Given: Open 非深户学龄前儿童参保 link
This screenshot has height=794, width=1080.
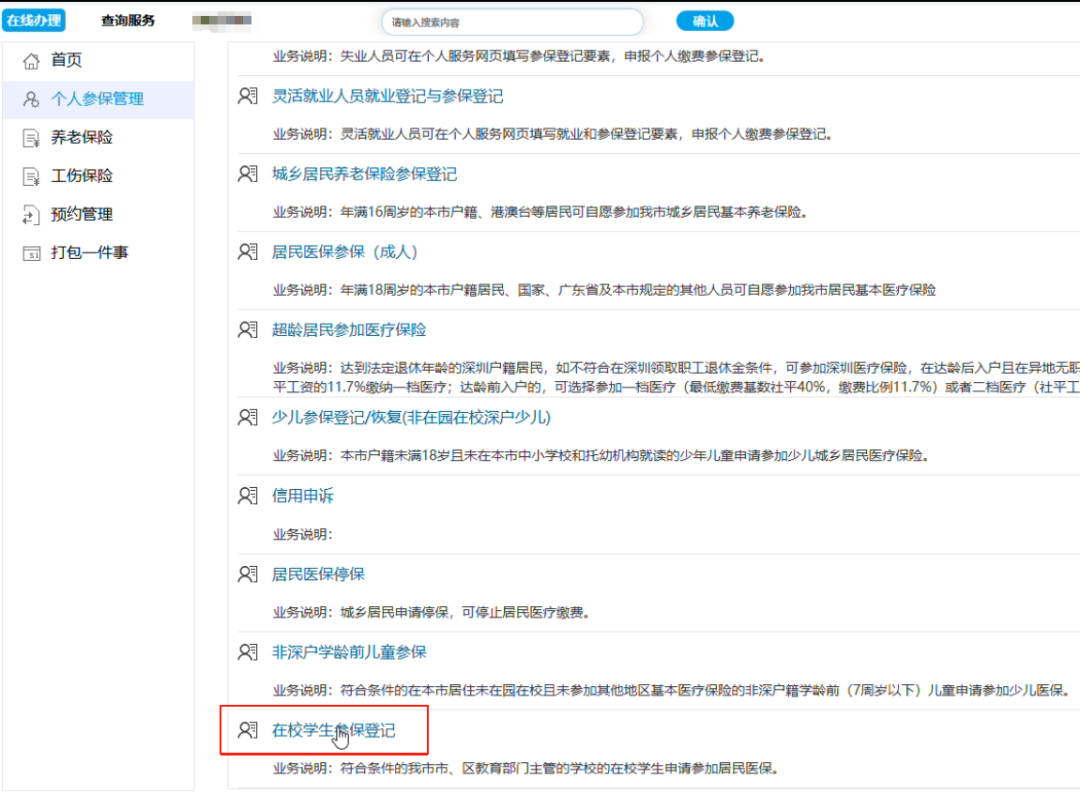Looking at the screenshot, I should tap(349, 652).
